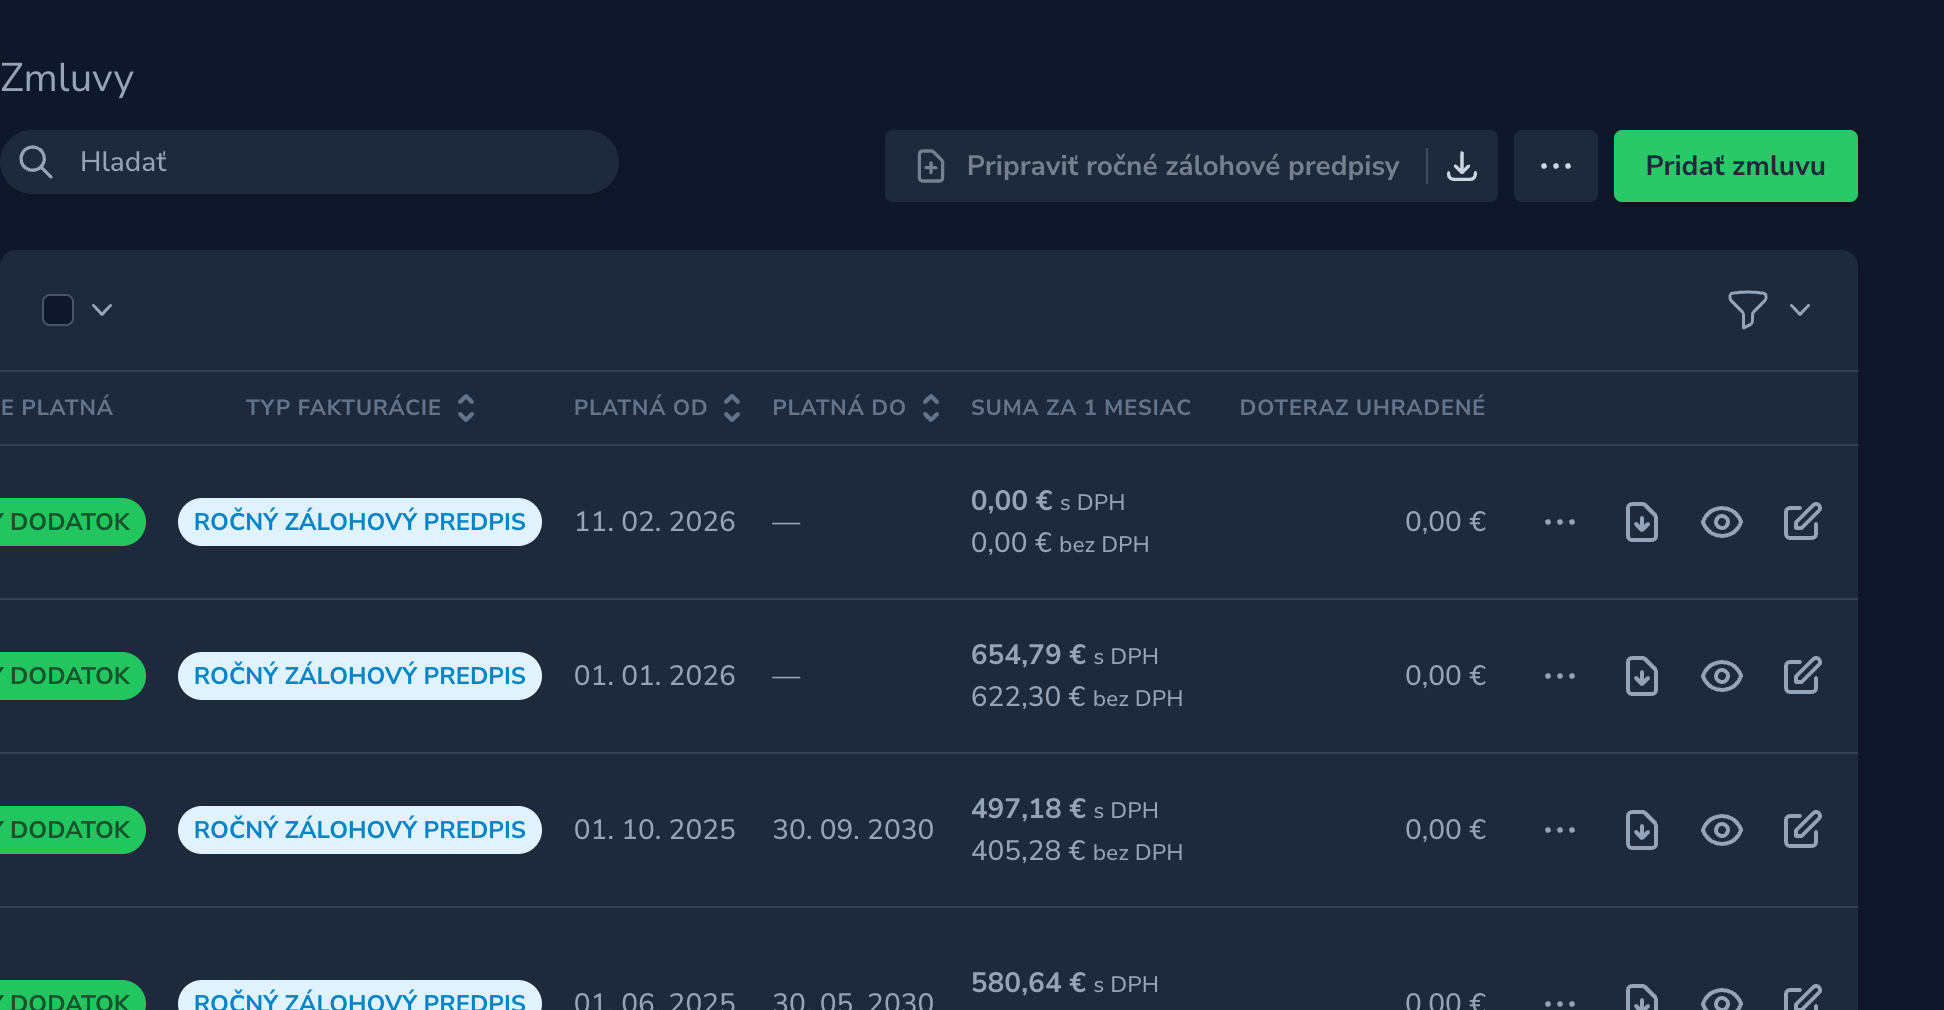This screenshot has height=1010, width=1944.
Task: Click Pridať zmluvu button
Action: point(1735,166)
